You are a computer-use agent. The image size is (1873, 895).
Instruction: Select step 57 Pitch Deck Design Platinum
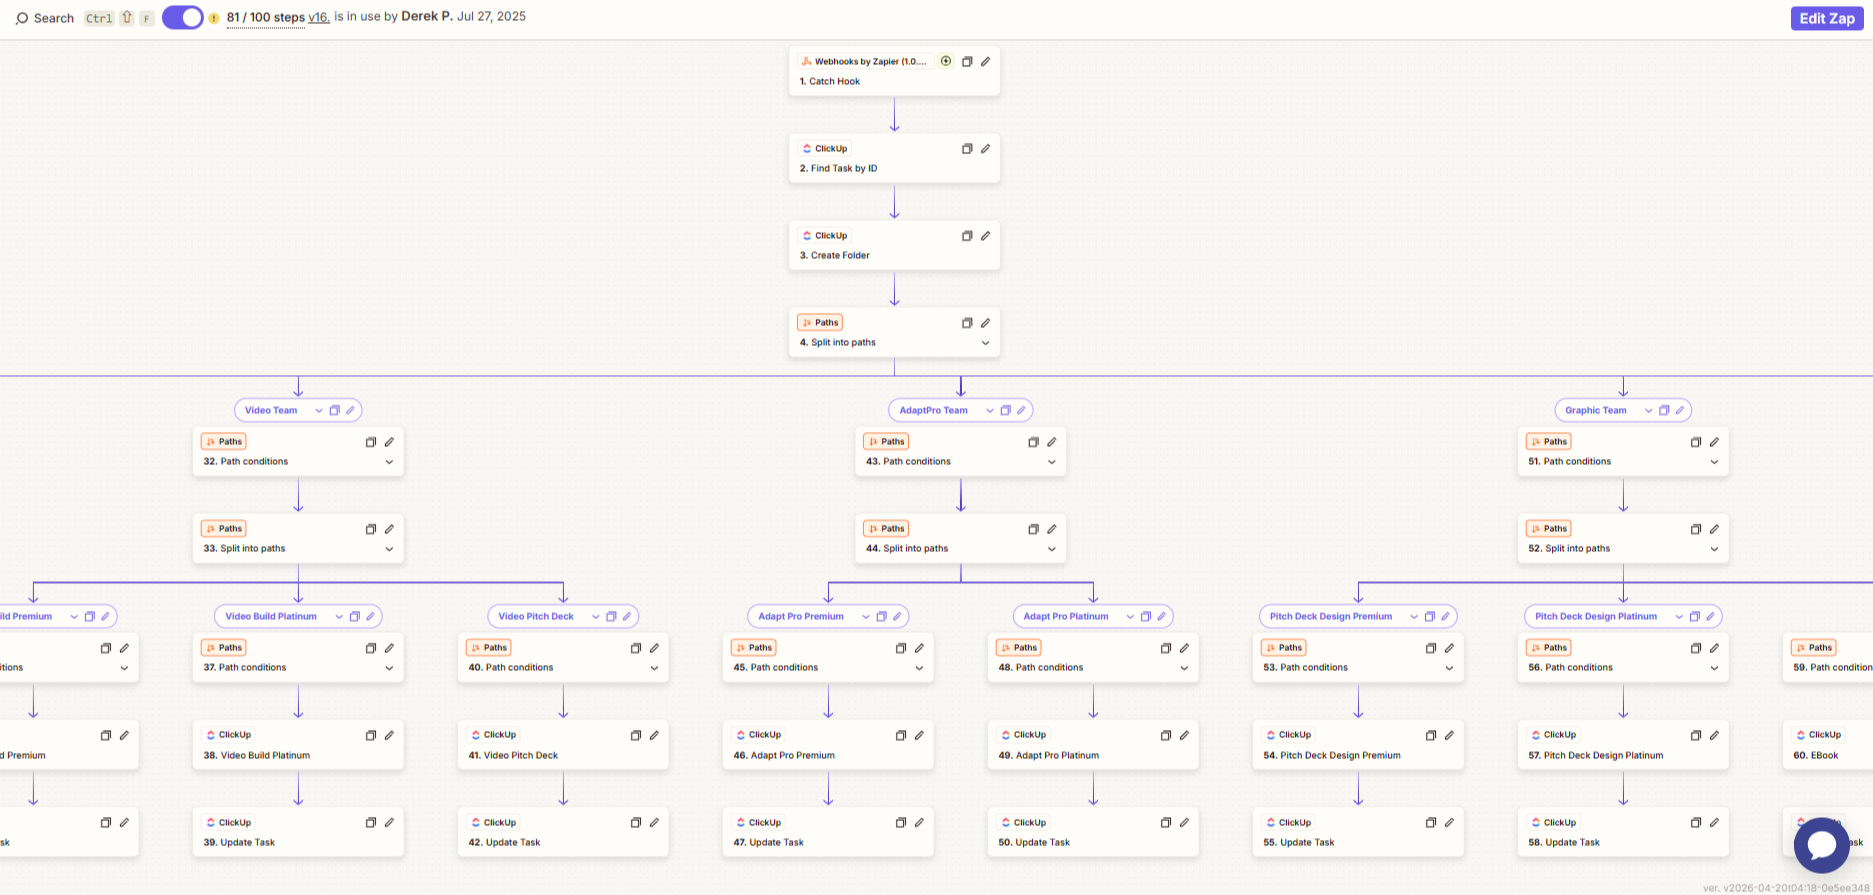[x=1623, y=745]
